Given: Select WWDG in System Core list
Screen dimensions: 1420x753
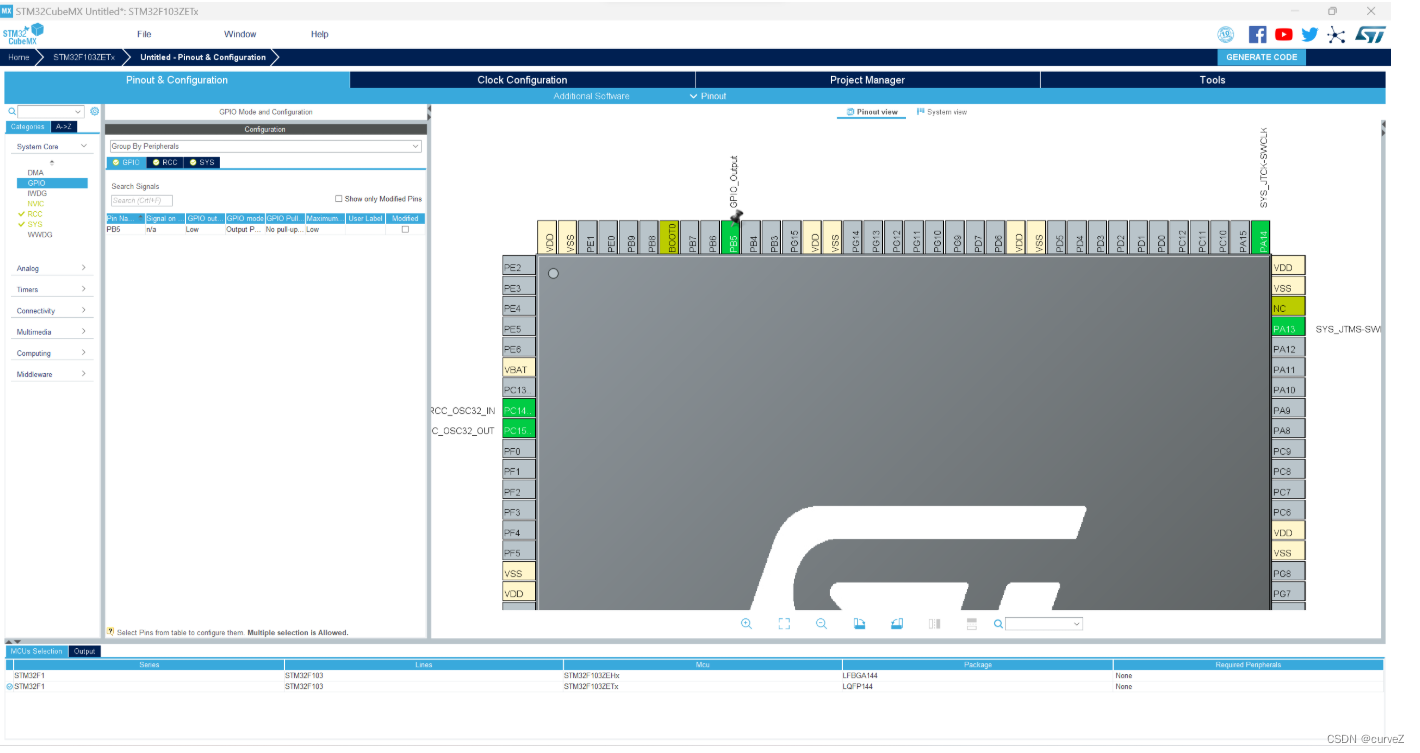Looking at the screenshot, I should click(x=40, y=234).
